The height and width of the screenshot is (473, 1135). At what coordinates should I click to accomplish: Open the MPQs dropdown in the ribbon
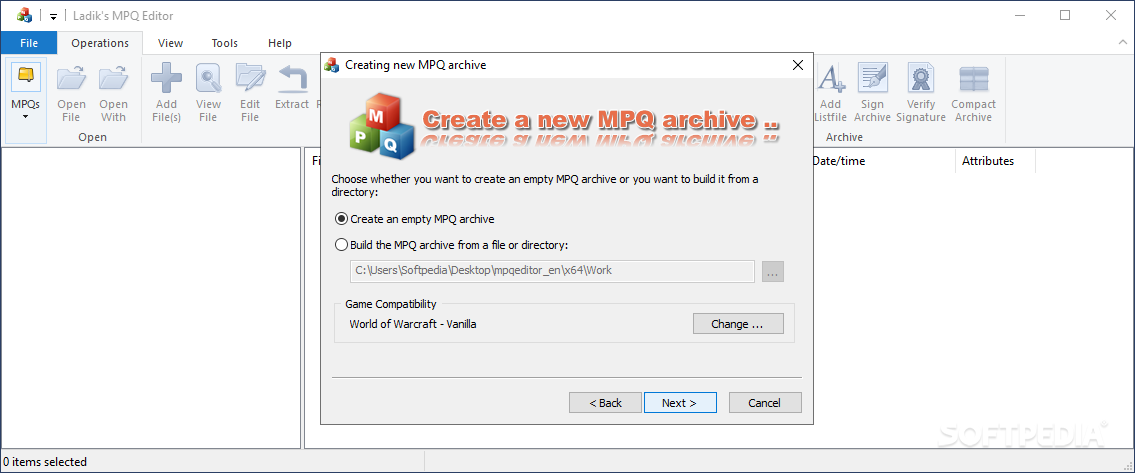25,100
